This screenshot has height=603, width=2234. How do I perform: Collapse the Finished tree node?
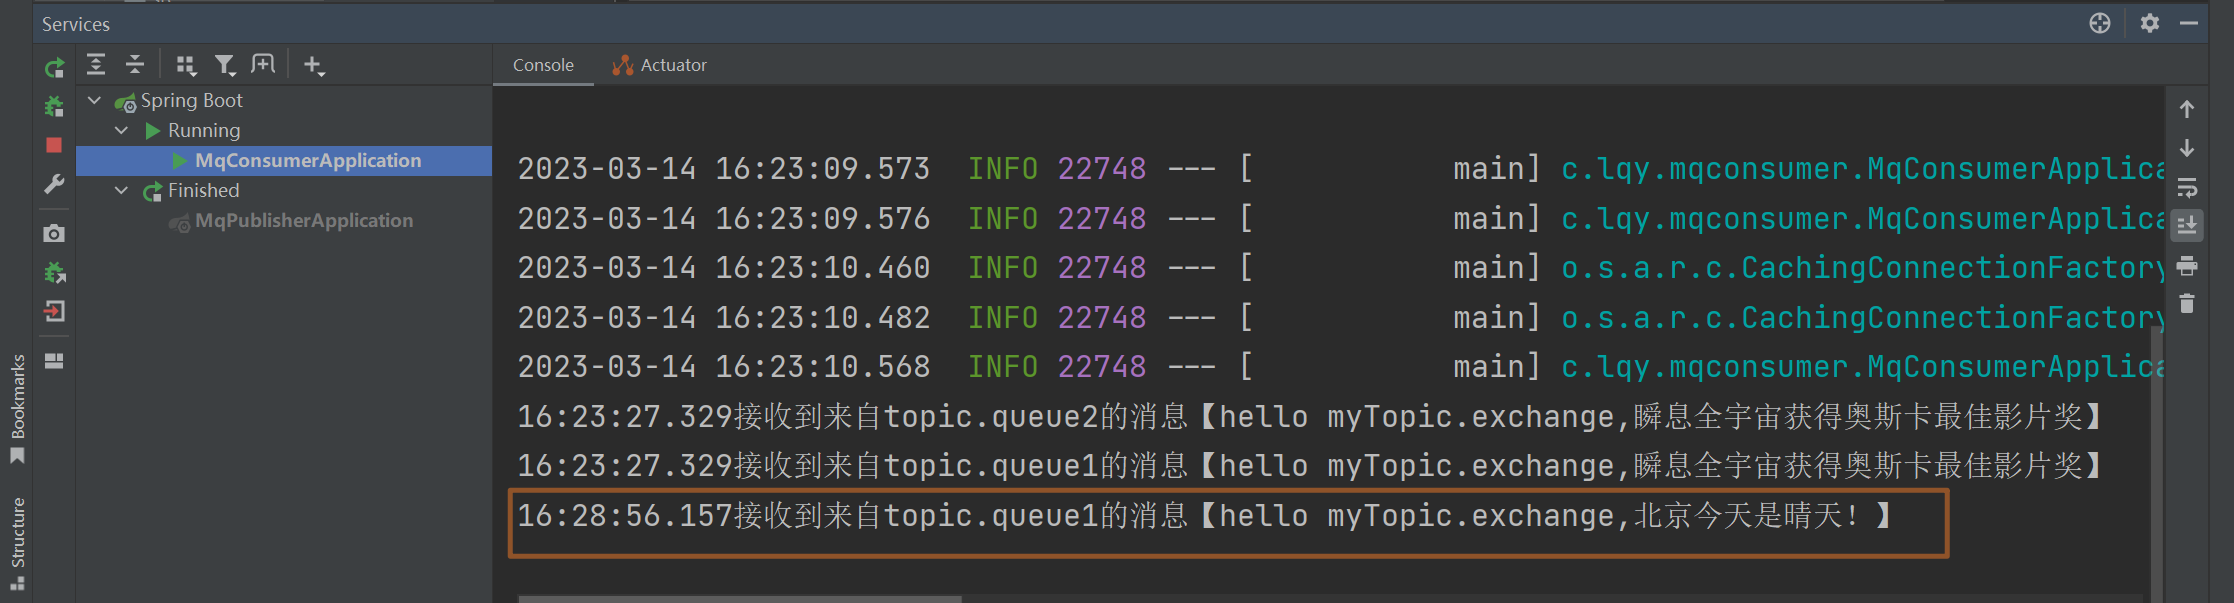click(x=122, y=190)
